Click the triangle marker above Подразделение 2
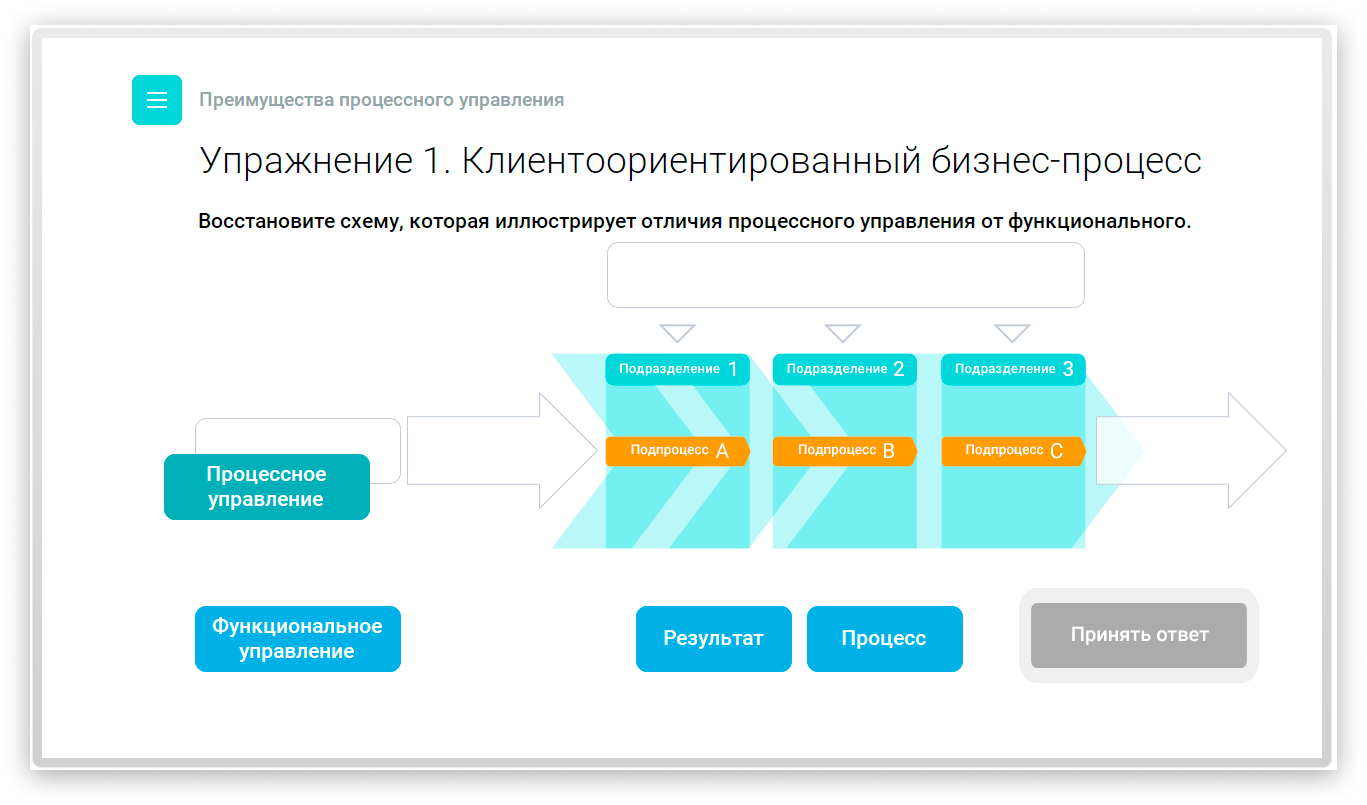 click(x=842, y=333)
